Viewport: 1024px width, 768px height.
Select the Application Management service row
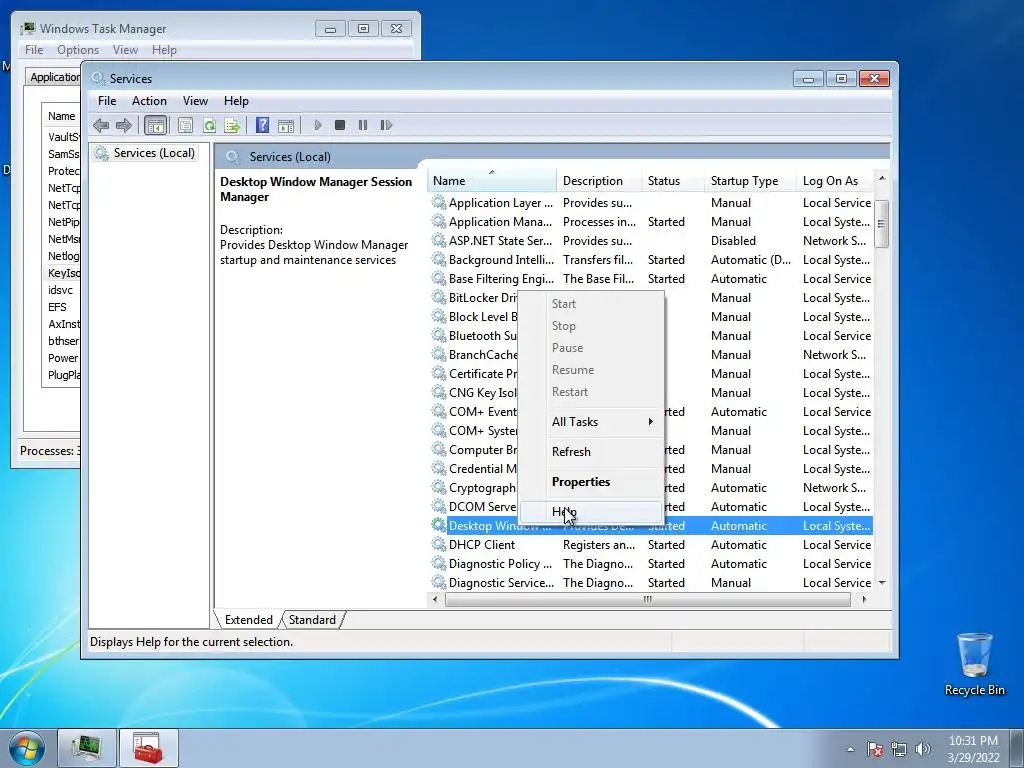[650, 221]
